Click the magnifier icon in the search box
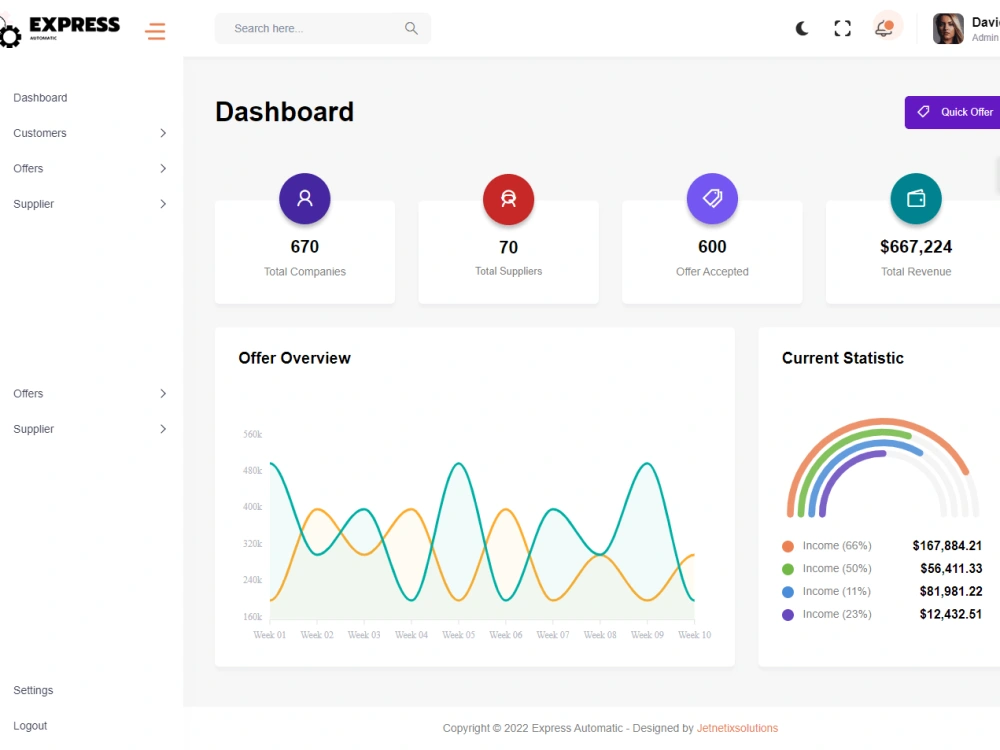 [411, 28]
